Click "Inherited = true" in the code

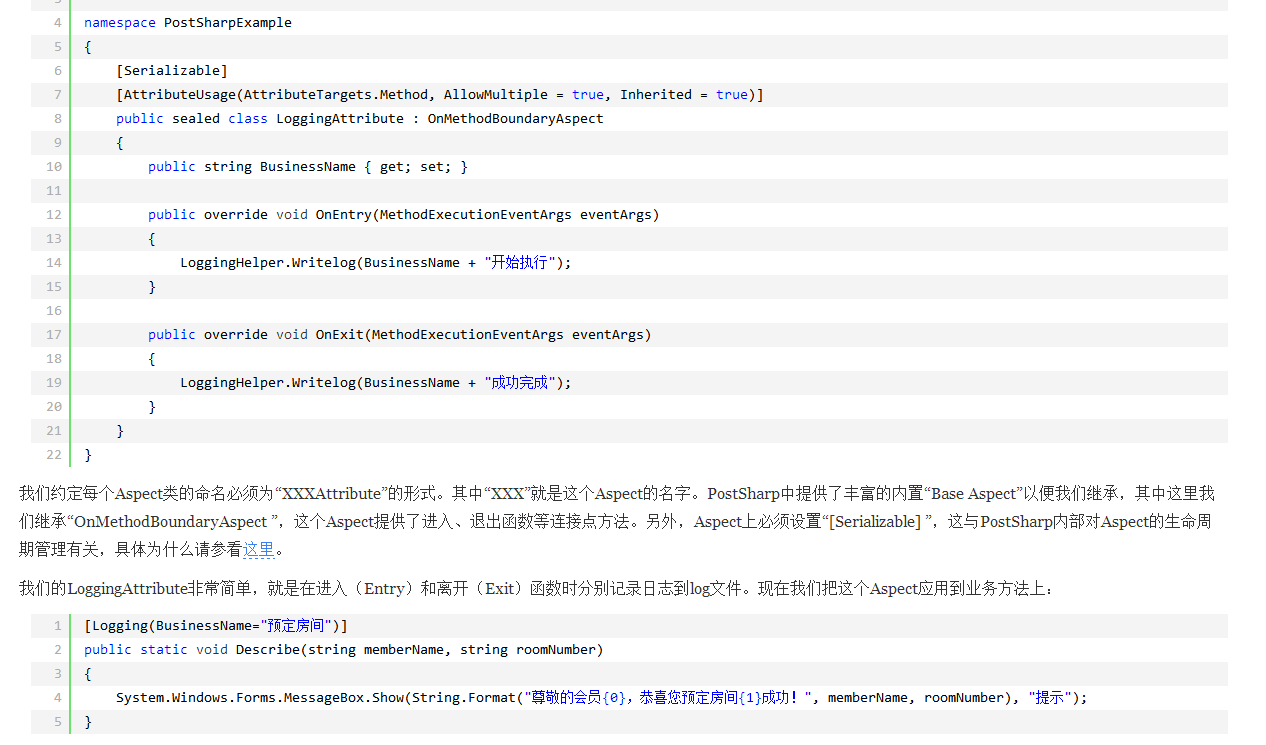(x=684, y=94)
